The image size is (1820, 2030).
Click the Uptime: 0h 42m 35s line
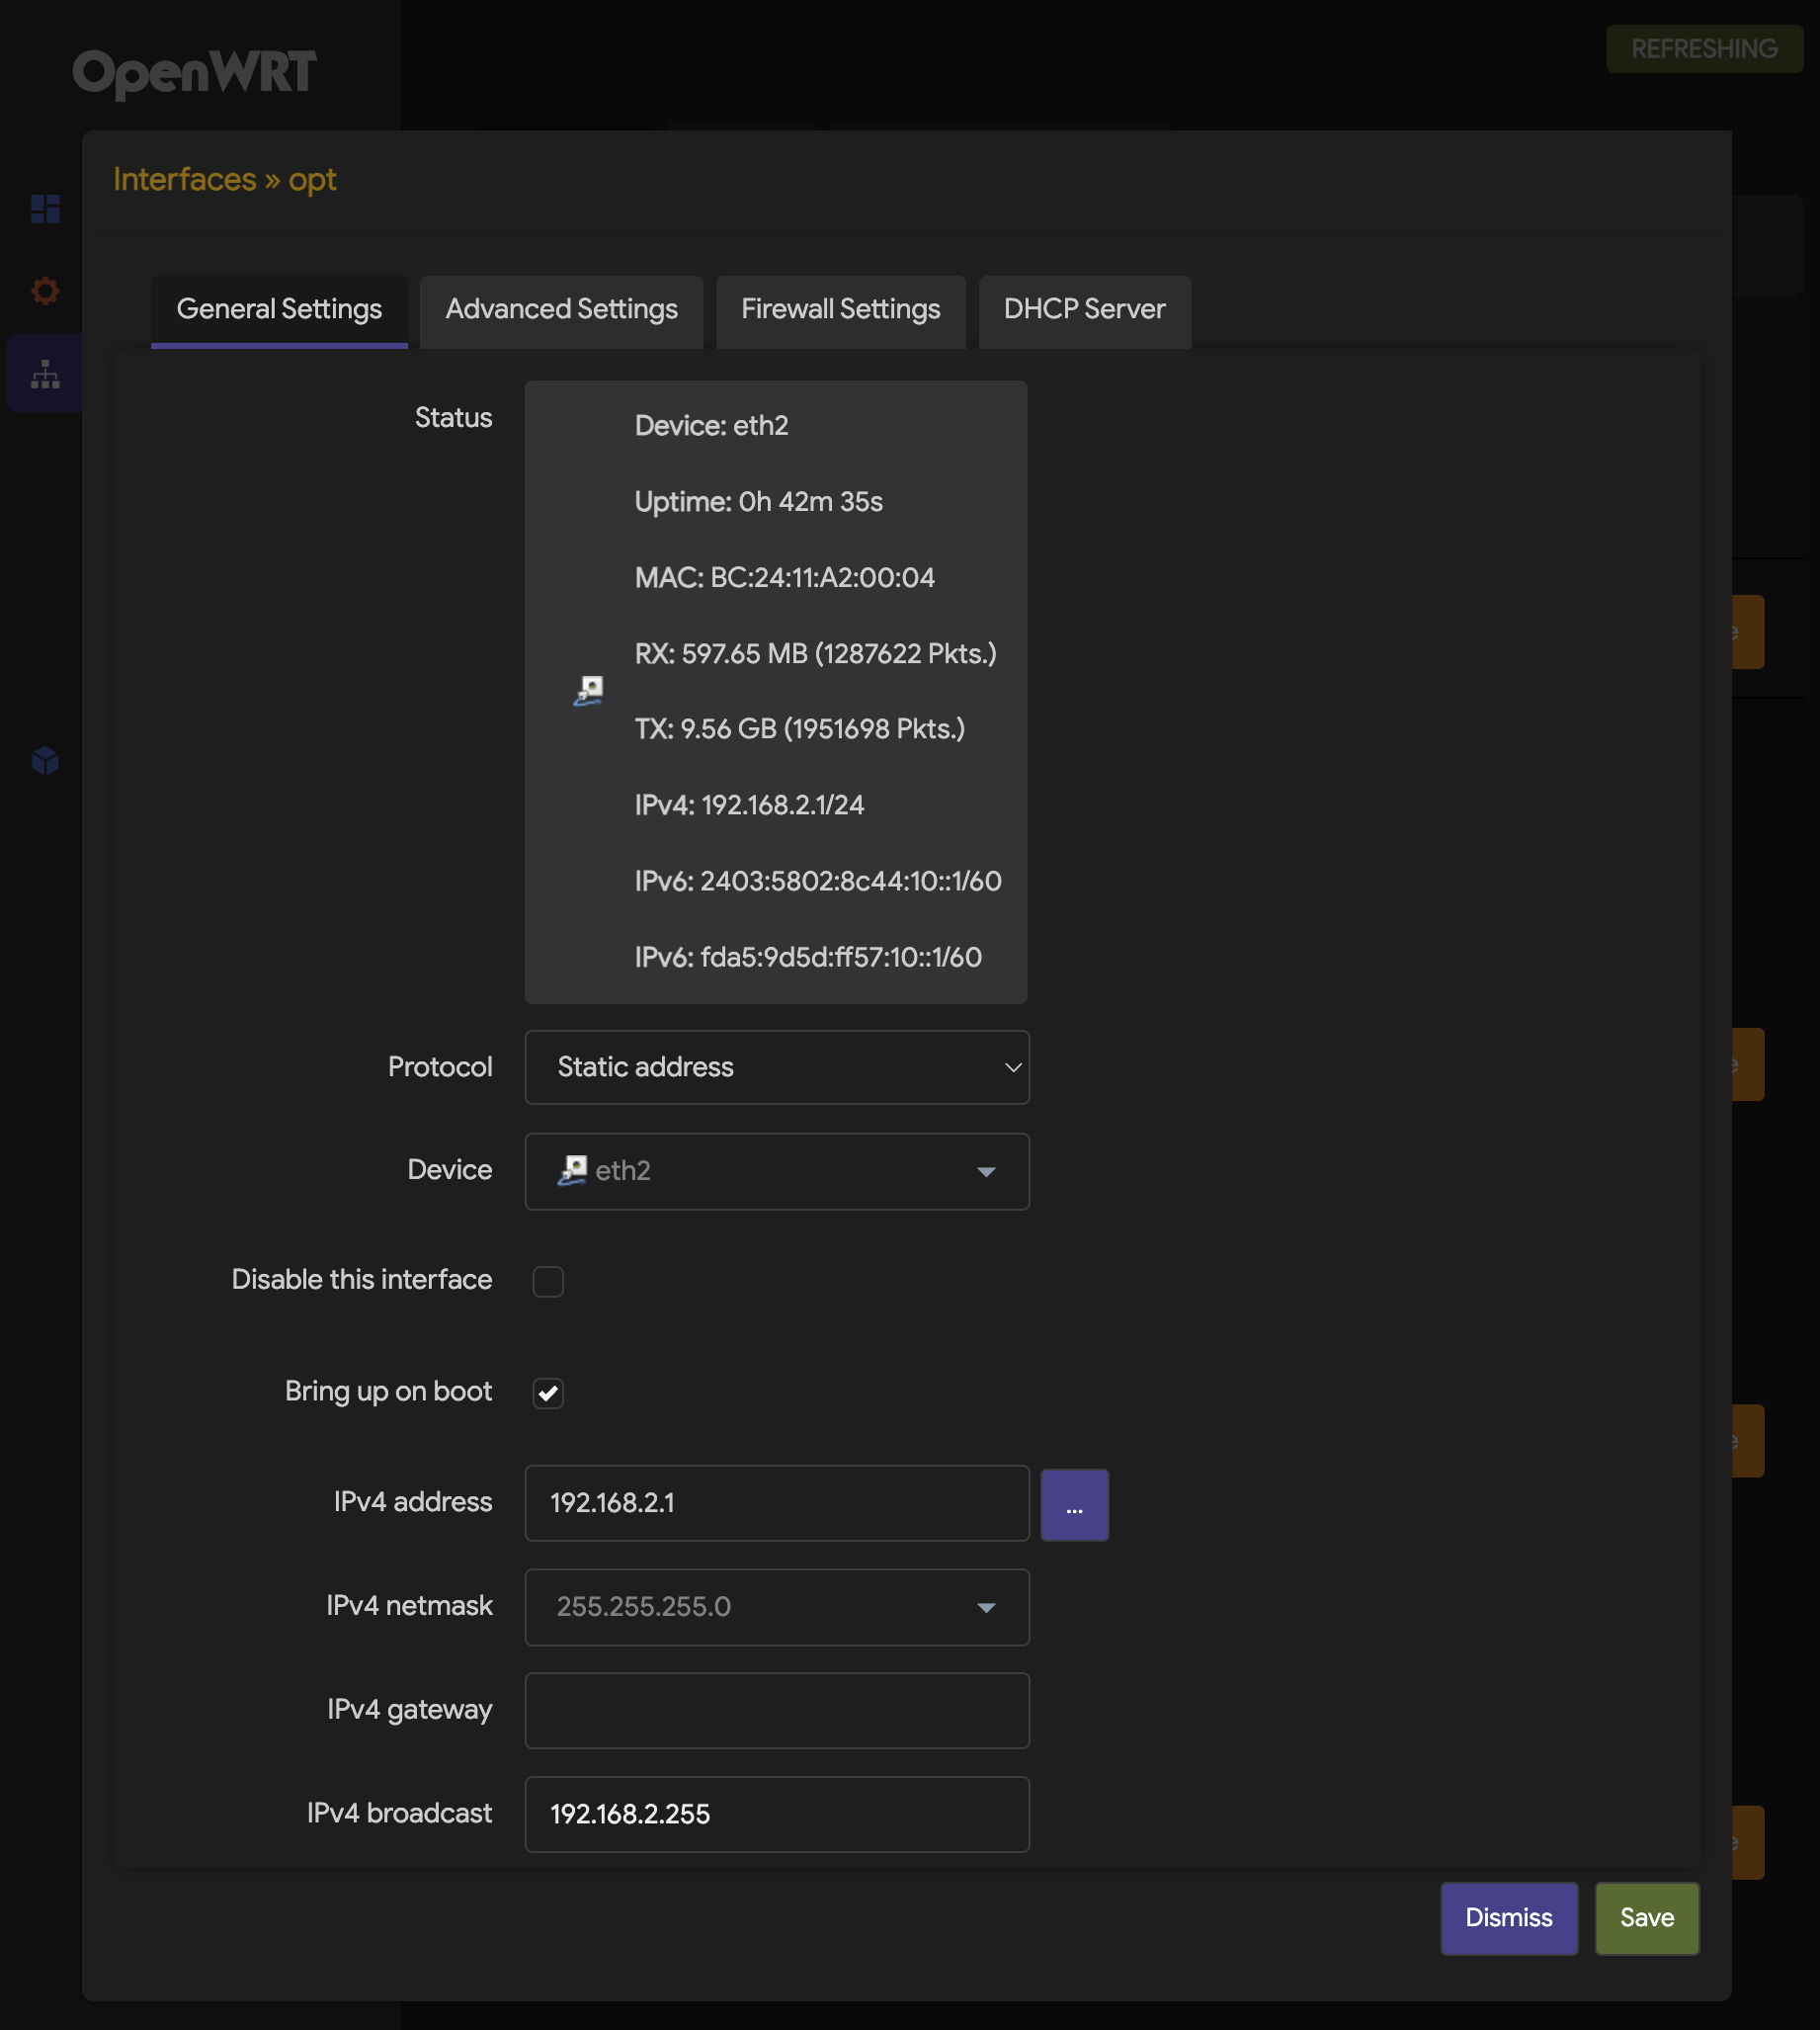tap(759, 502)
